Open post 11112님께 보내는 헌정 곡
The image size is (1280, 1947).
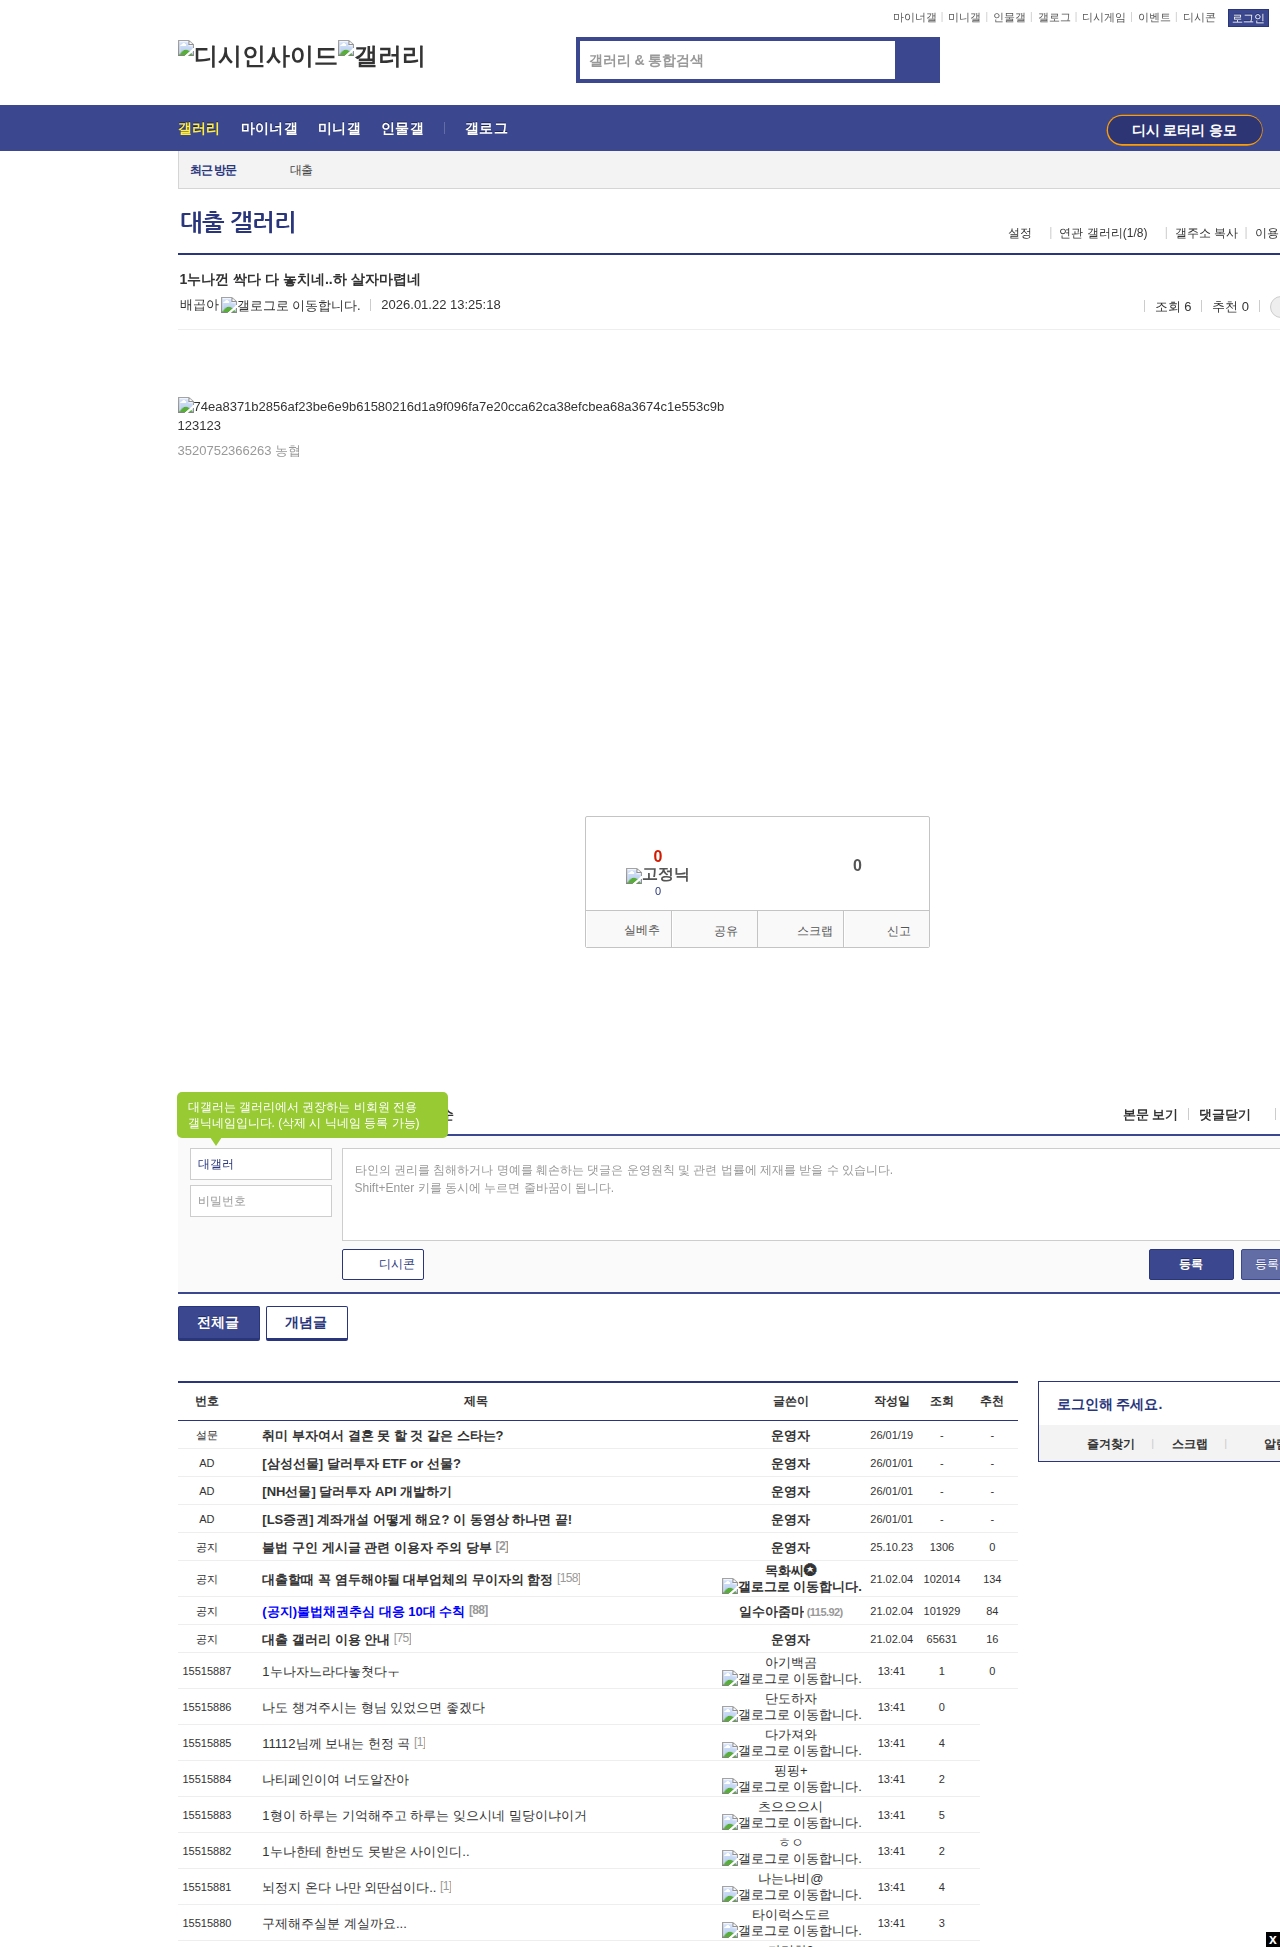(x=336, y=1744)
